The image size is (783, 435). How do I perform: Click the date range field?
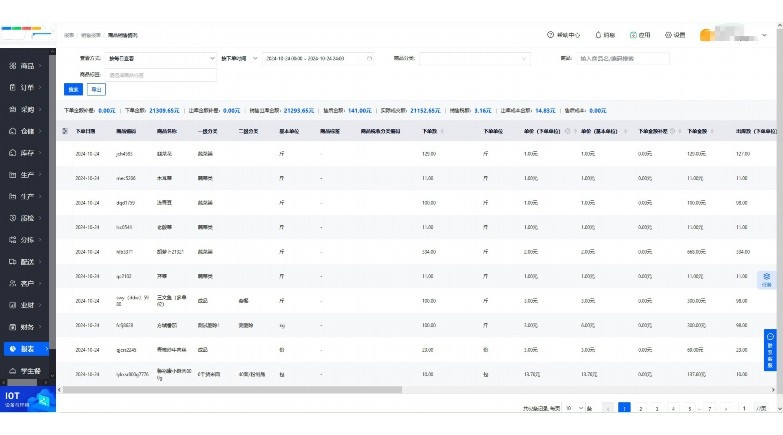(x=318, y=58)
